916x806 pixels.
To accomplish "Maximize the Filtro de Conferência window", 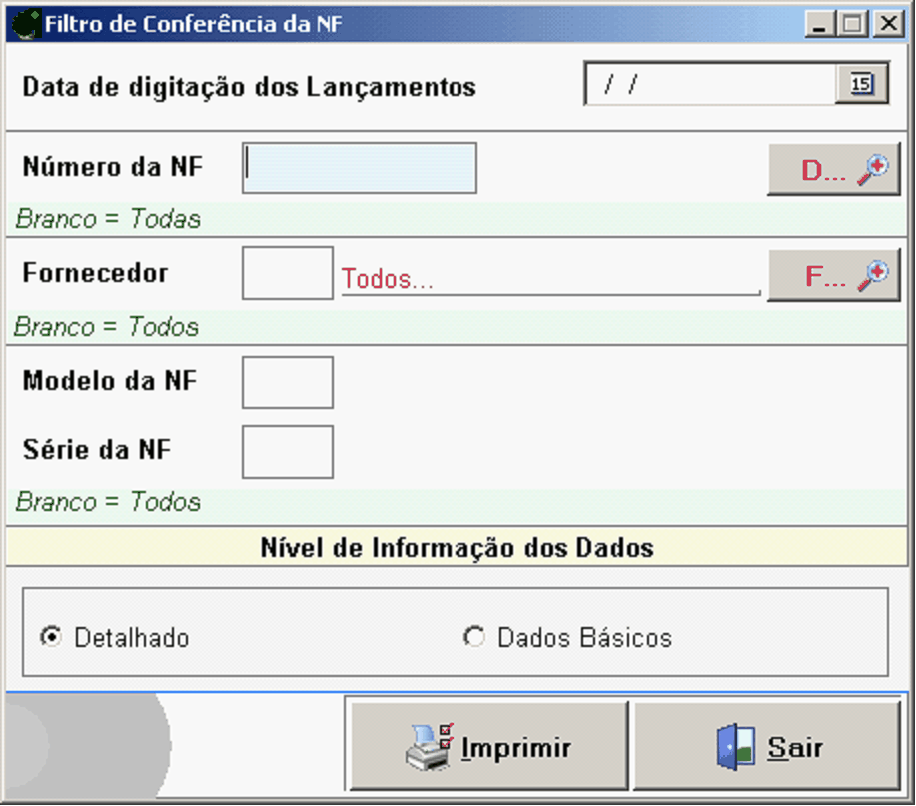I will pyautogui.click(x=853, y=24).
